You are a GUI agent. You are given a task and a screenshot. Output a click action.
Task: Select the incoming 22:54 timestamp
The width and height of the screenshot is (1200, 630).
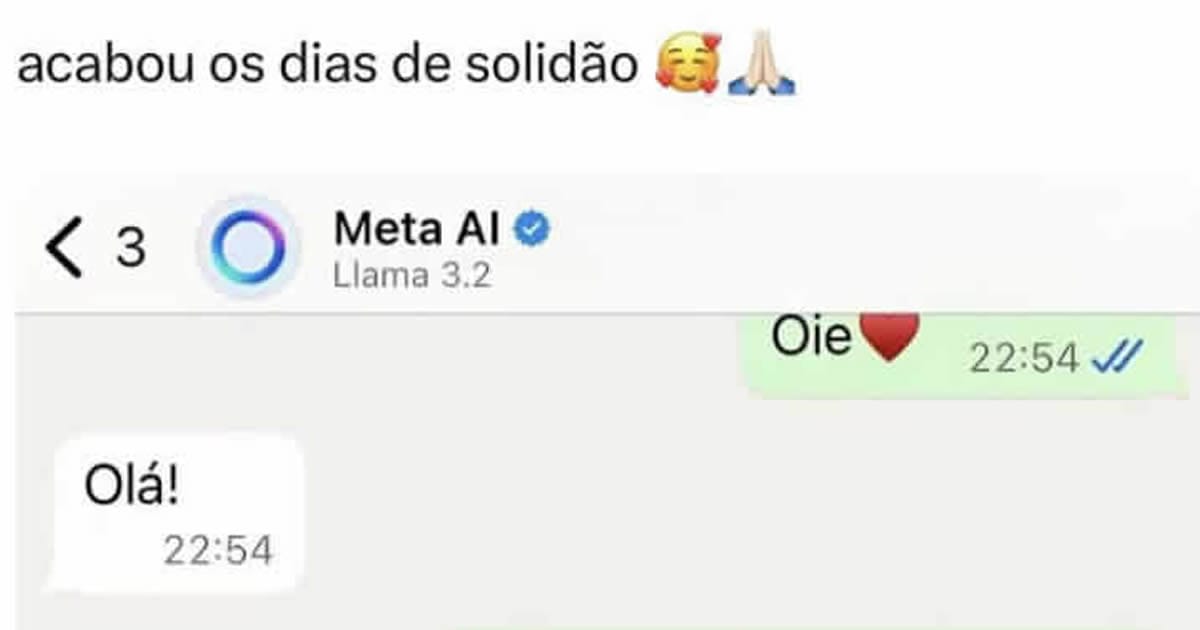pos(218,551)
